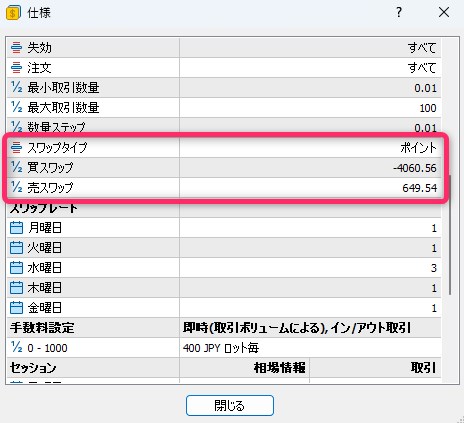Screen dimensions: 464x423
Task: Click the value 1 in 月曜日 row
Action: pyautogui.click(x=434, y=228)
